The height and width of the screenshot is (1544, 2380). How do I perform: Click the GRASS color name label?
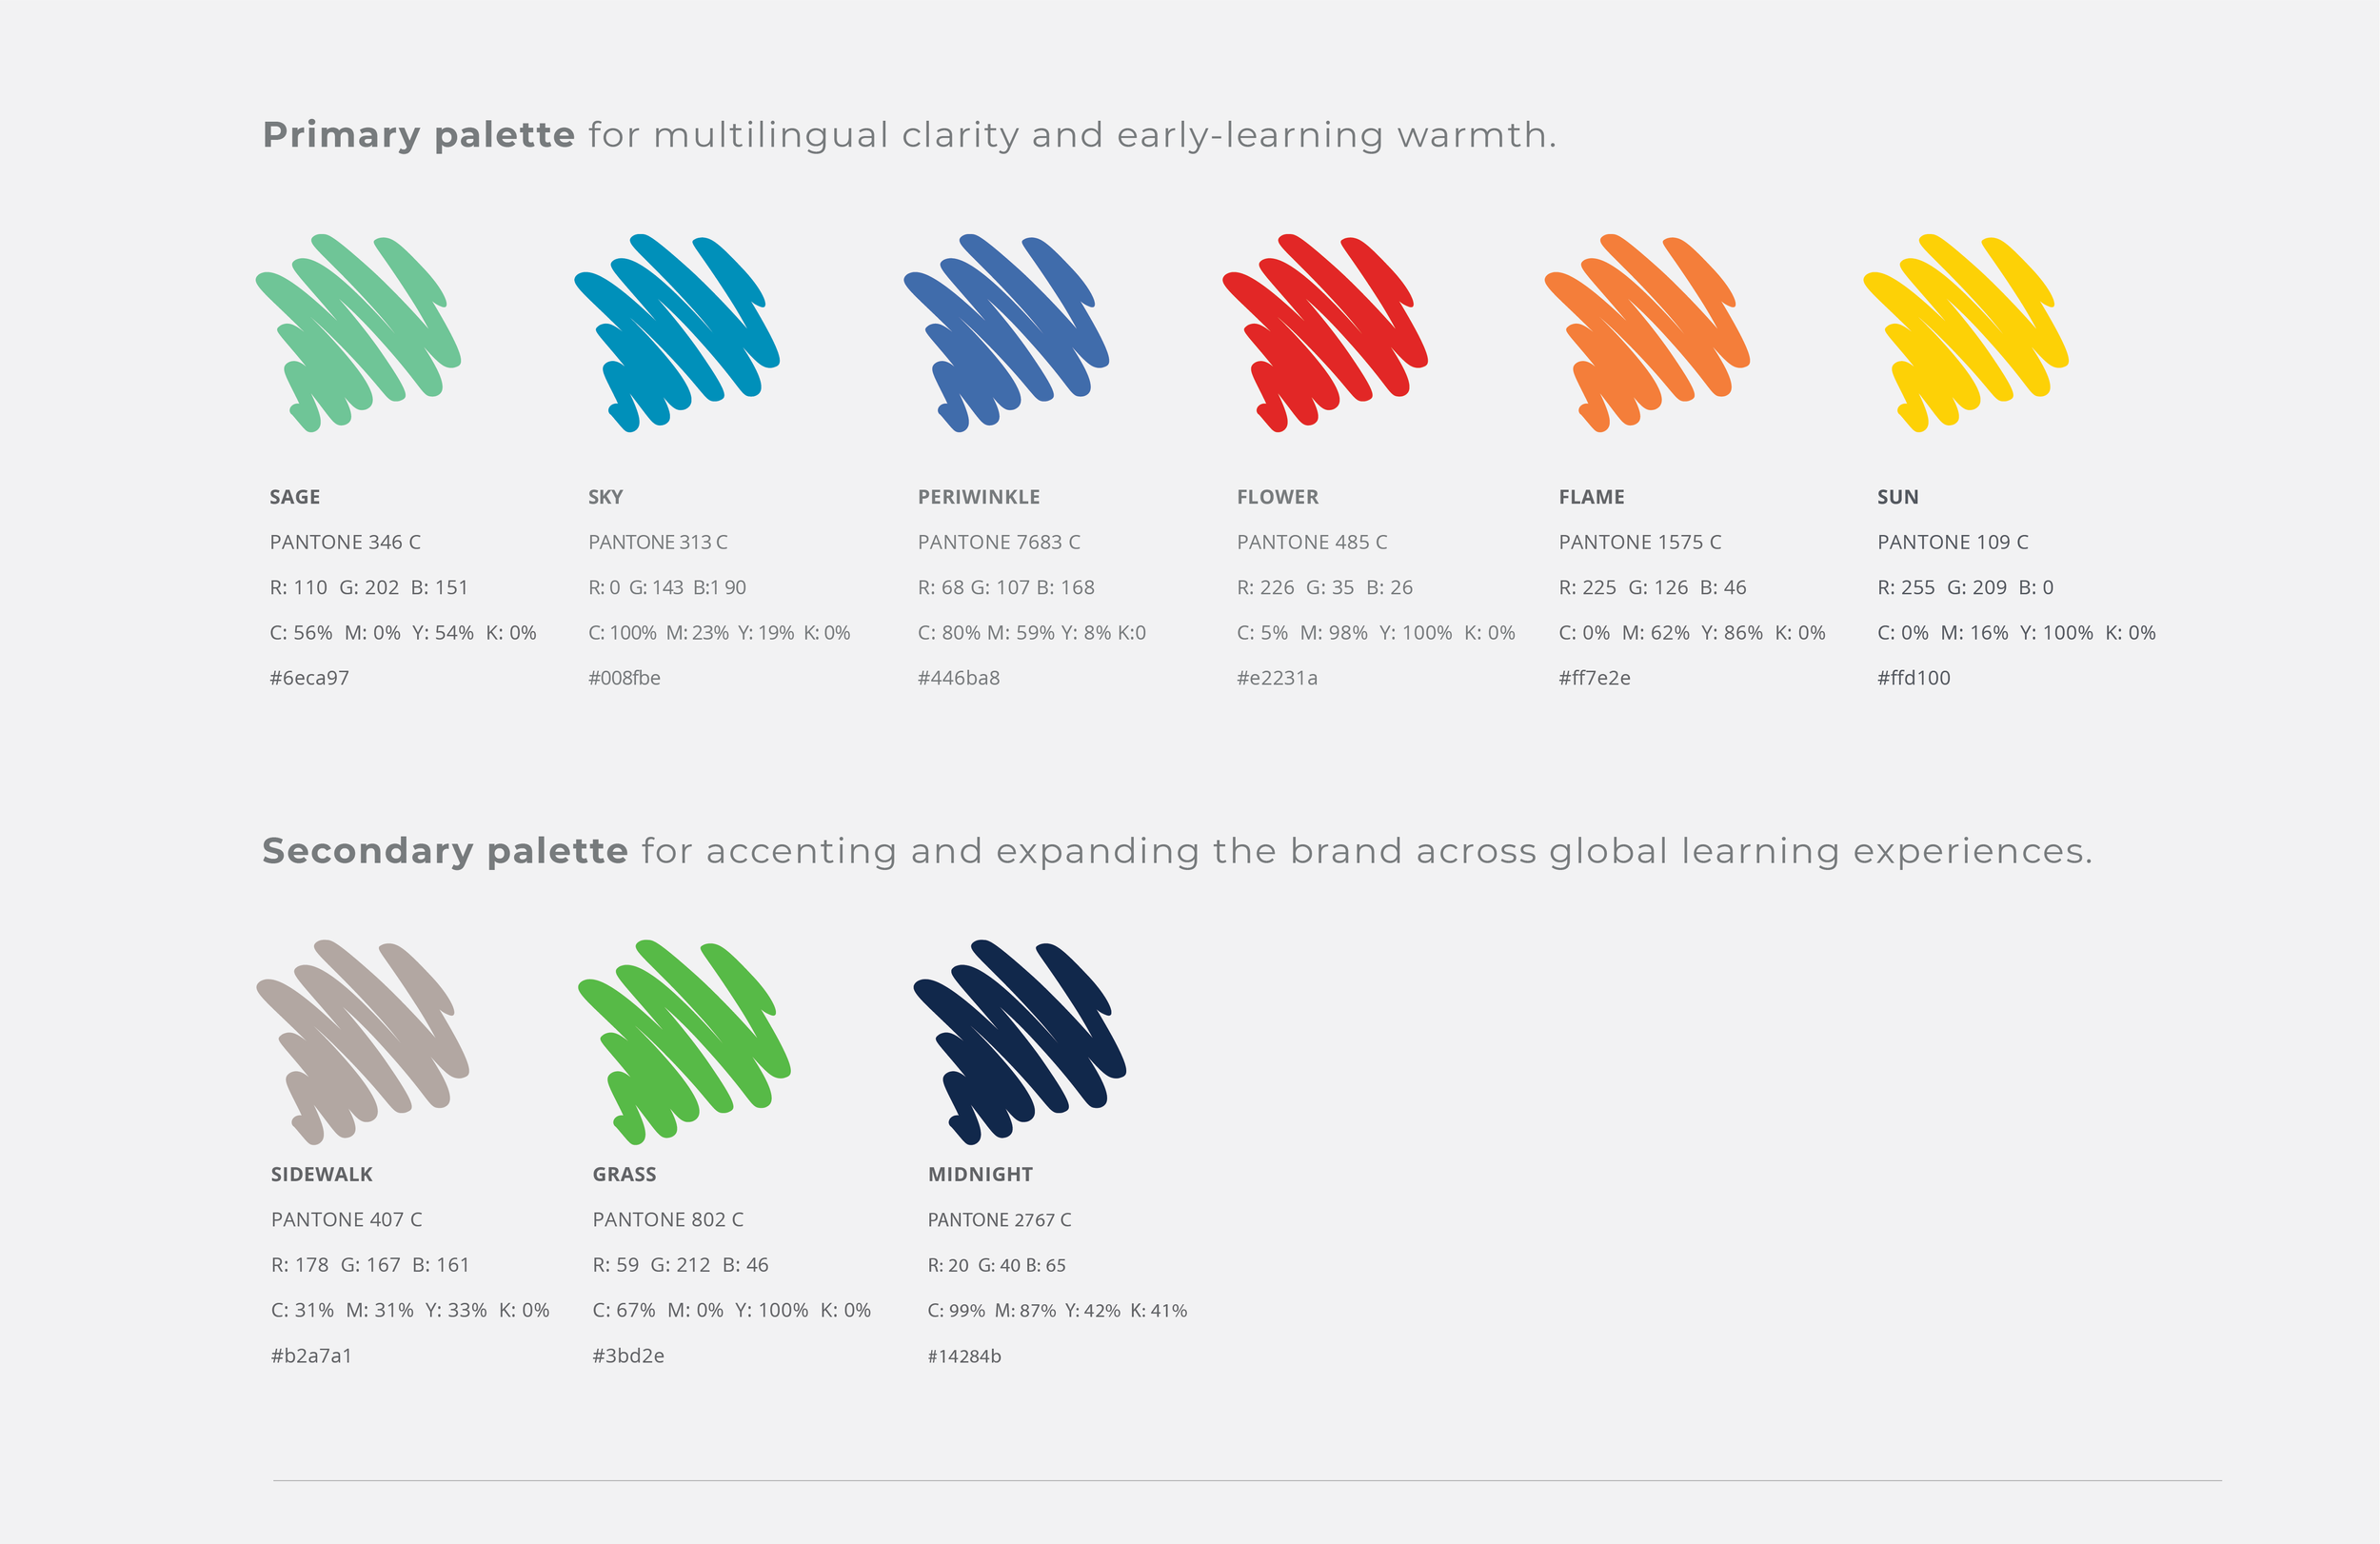(624, 1175)
